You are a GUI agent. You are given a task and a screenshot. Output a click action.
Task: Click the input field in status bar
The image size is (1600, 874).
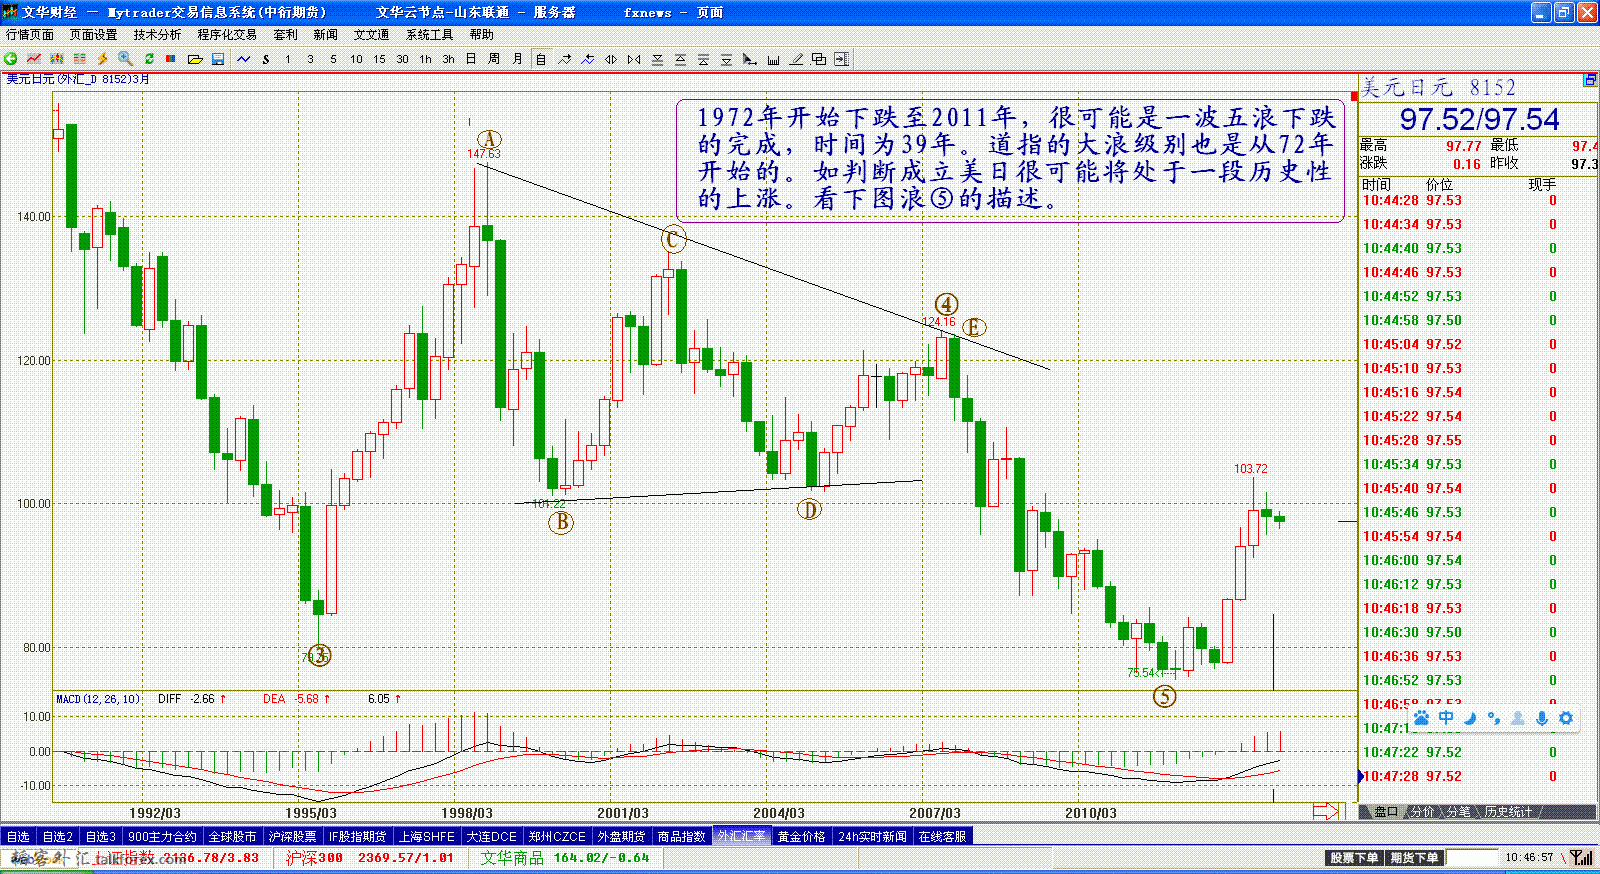(x=1472, y=858)
